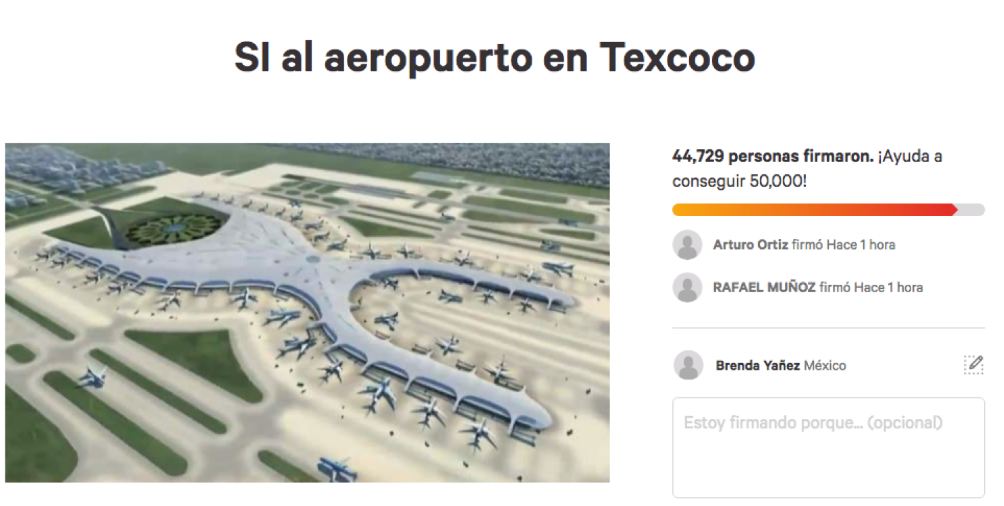
Task: Click the 'México' location label
Action: 825,366
